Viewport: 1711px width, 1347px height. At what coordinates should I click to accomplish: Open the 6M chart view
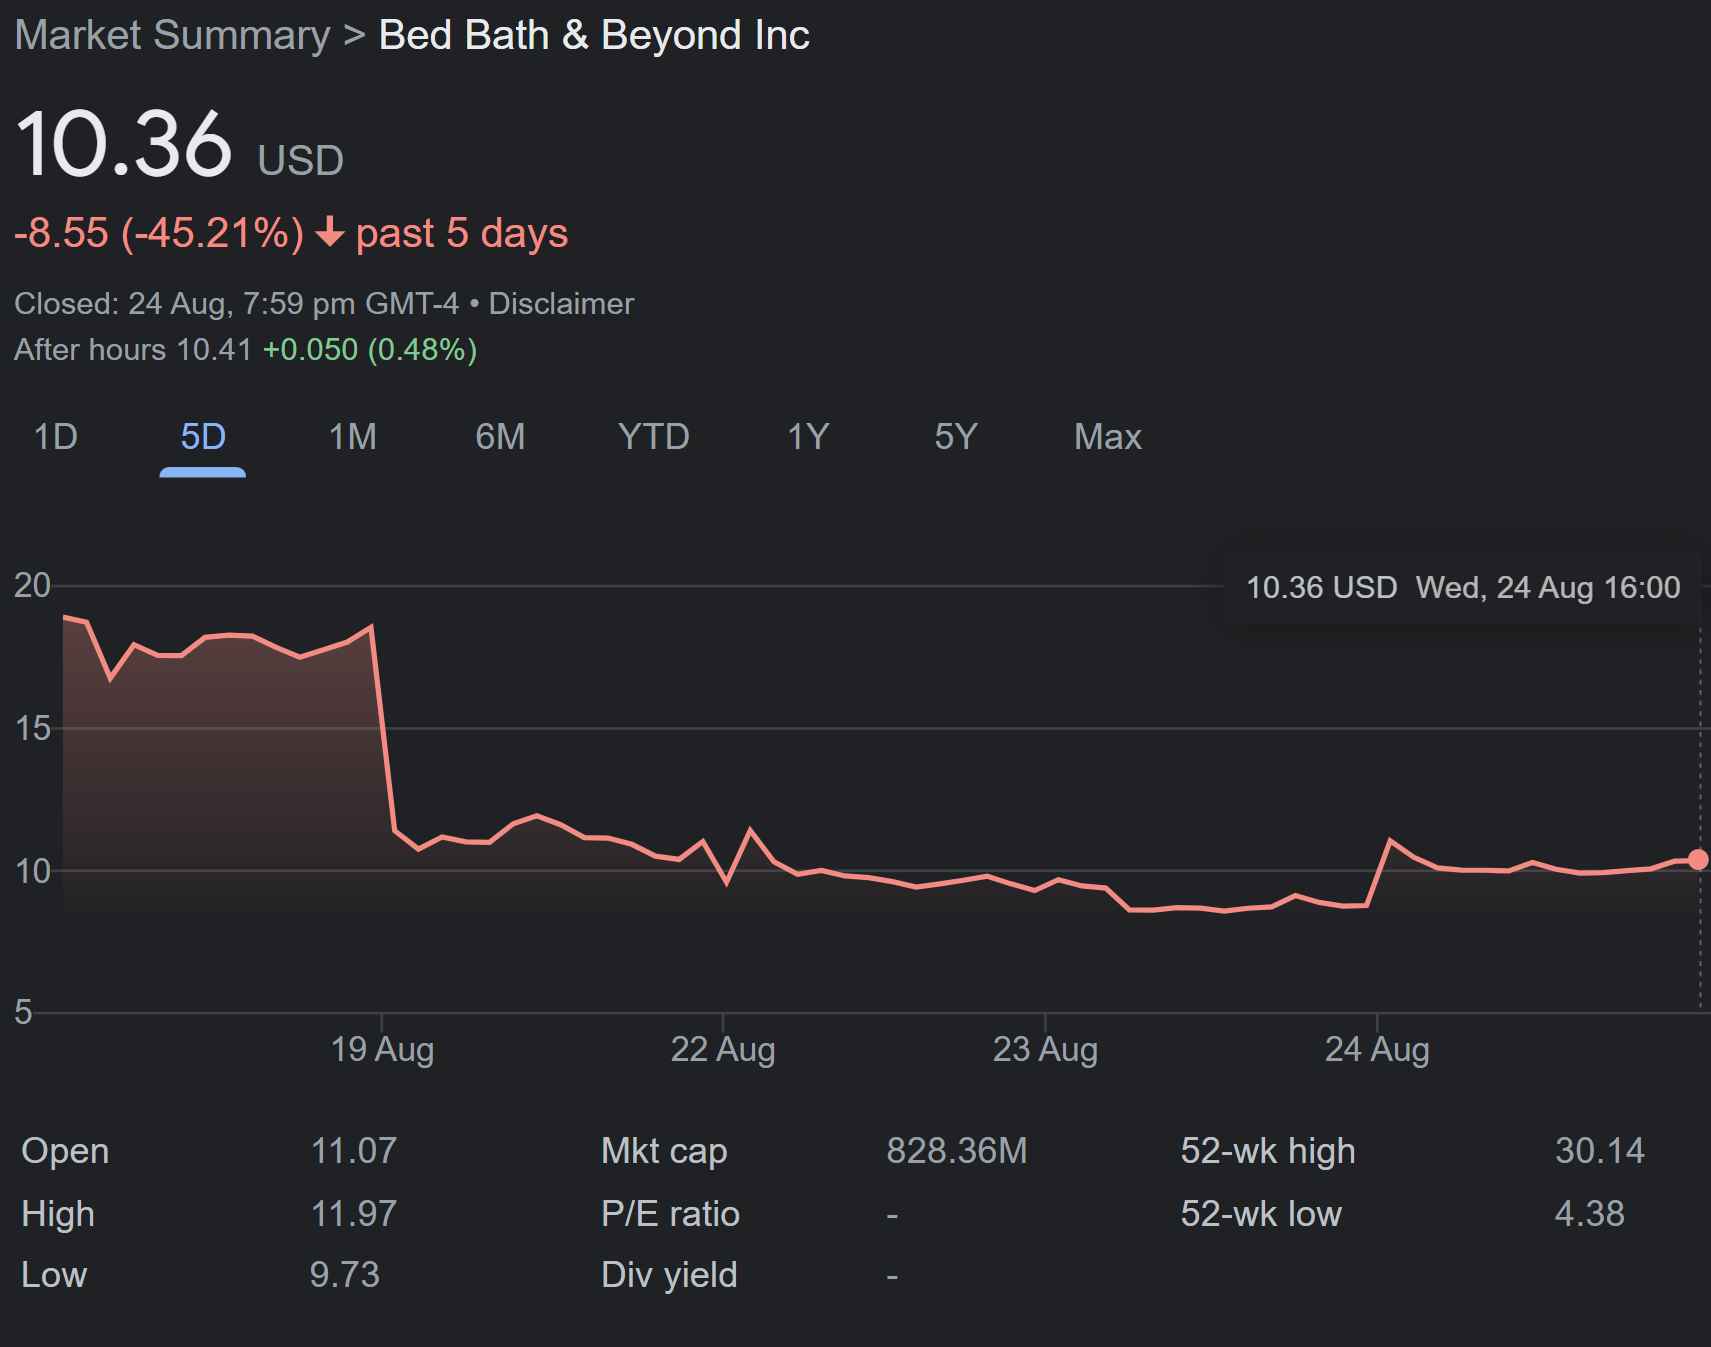click(x=500, y=437)
